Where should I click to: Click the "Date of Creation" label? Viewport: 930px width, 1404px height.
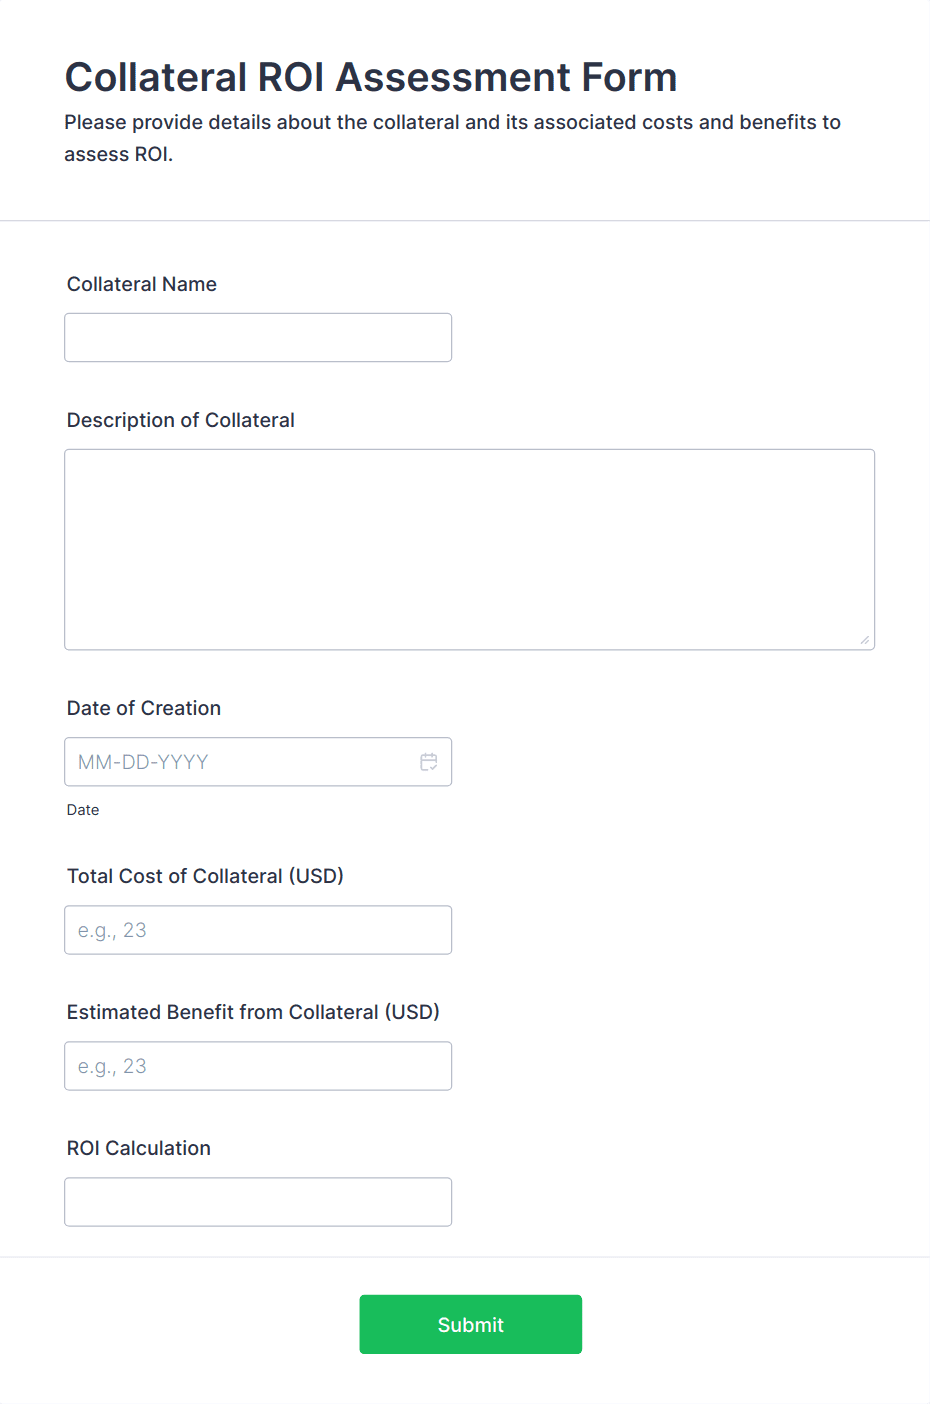click(x=144, y=708)
